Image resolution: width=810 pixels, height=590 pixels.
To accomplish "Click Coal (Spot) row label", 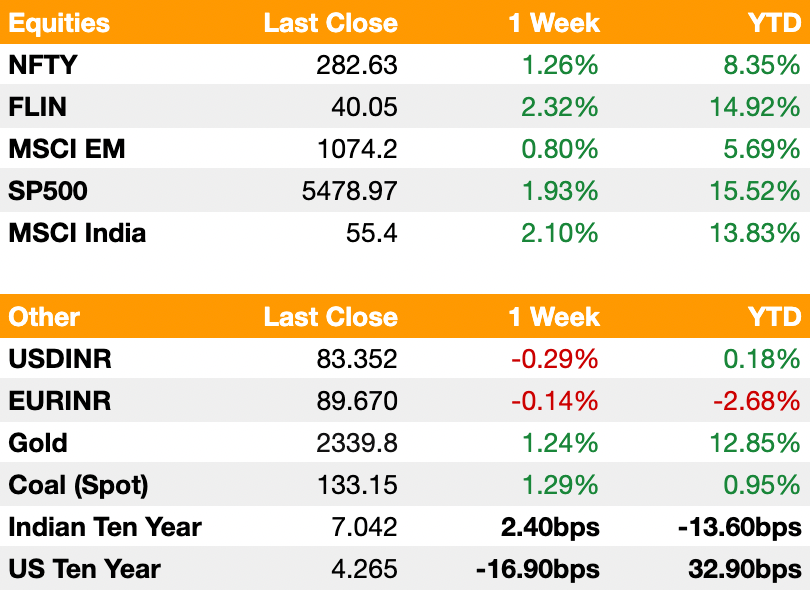I will (x=78, y=485).
